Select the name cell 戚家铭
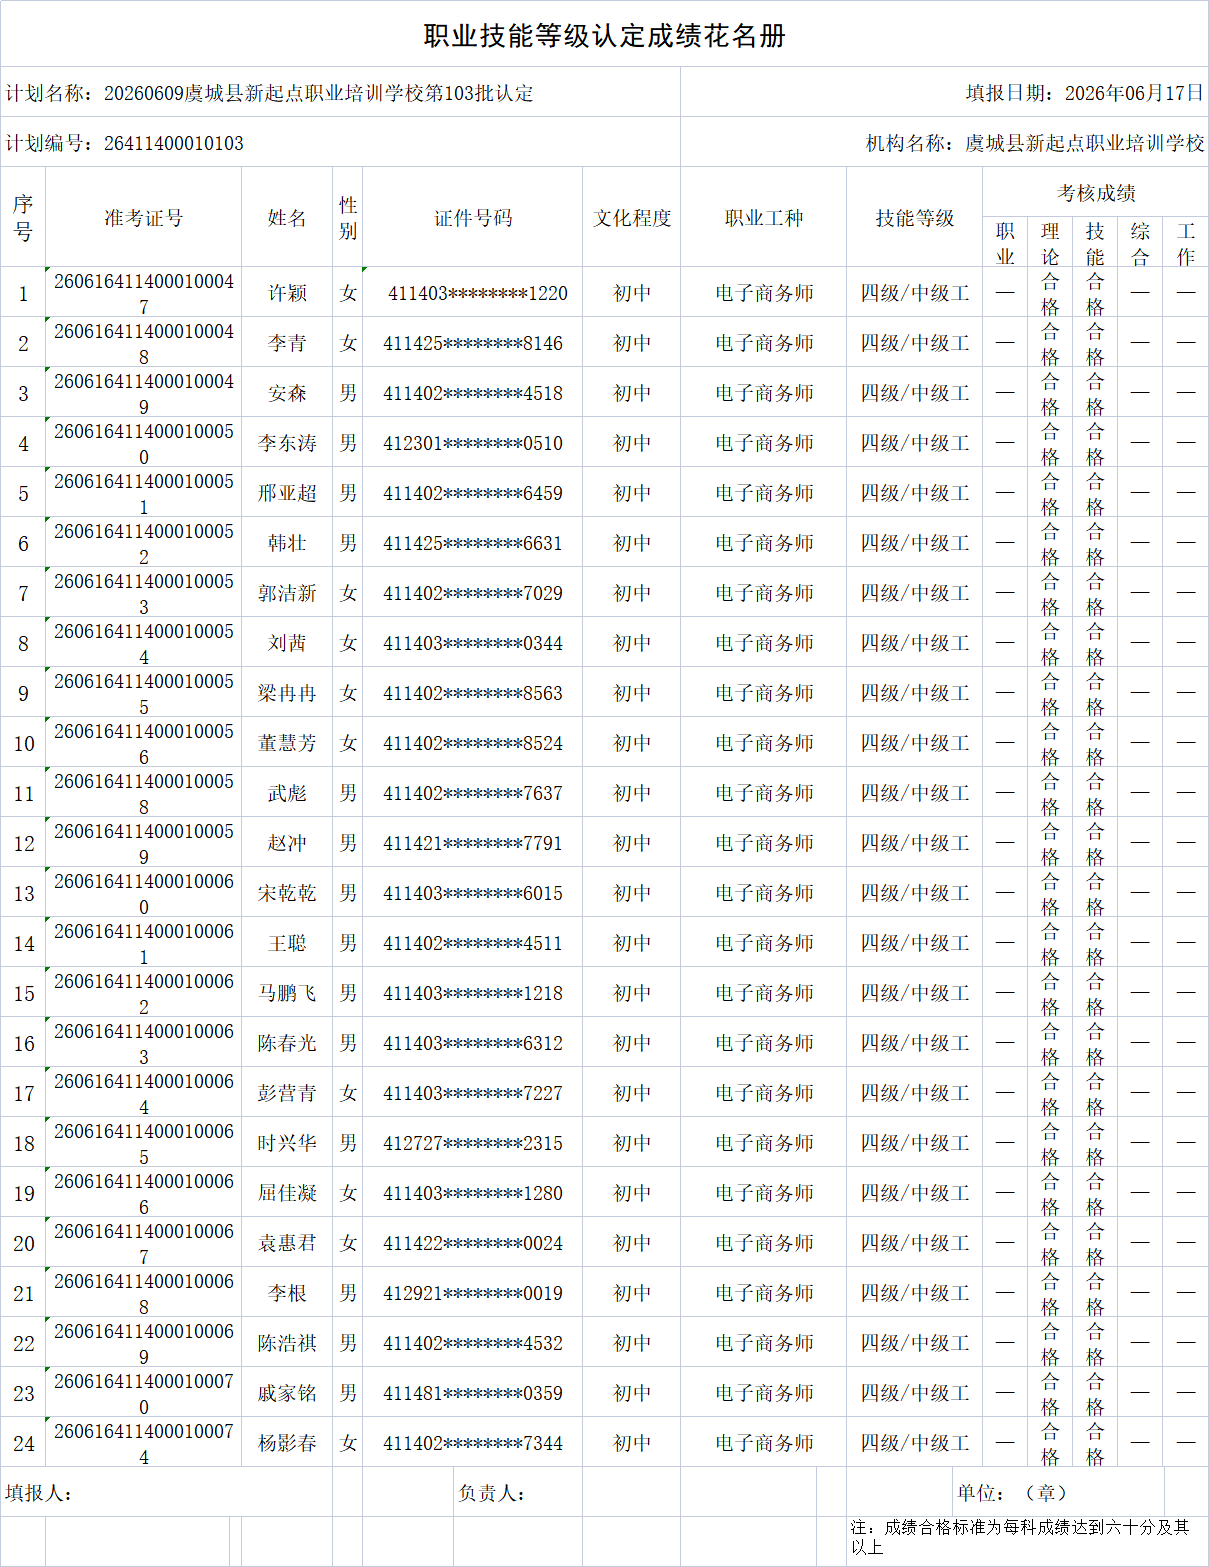The width and height of the screenshot is (1209, 1567). coord(287,1393)
